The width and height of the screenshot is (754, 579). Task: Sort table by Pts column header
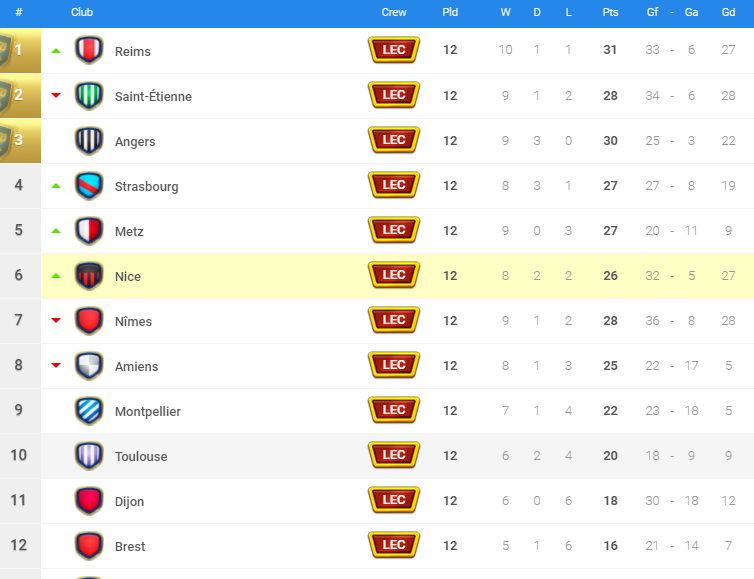[610, 12]
